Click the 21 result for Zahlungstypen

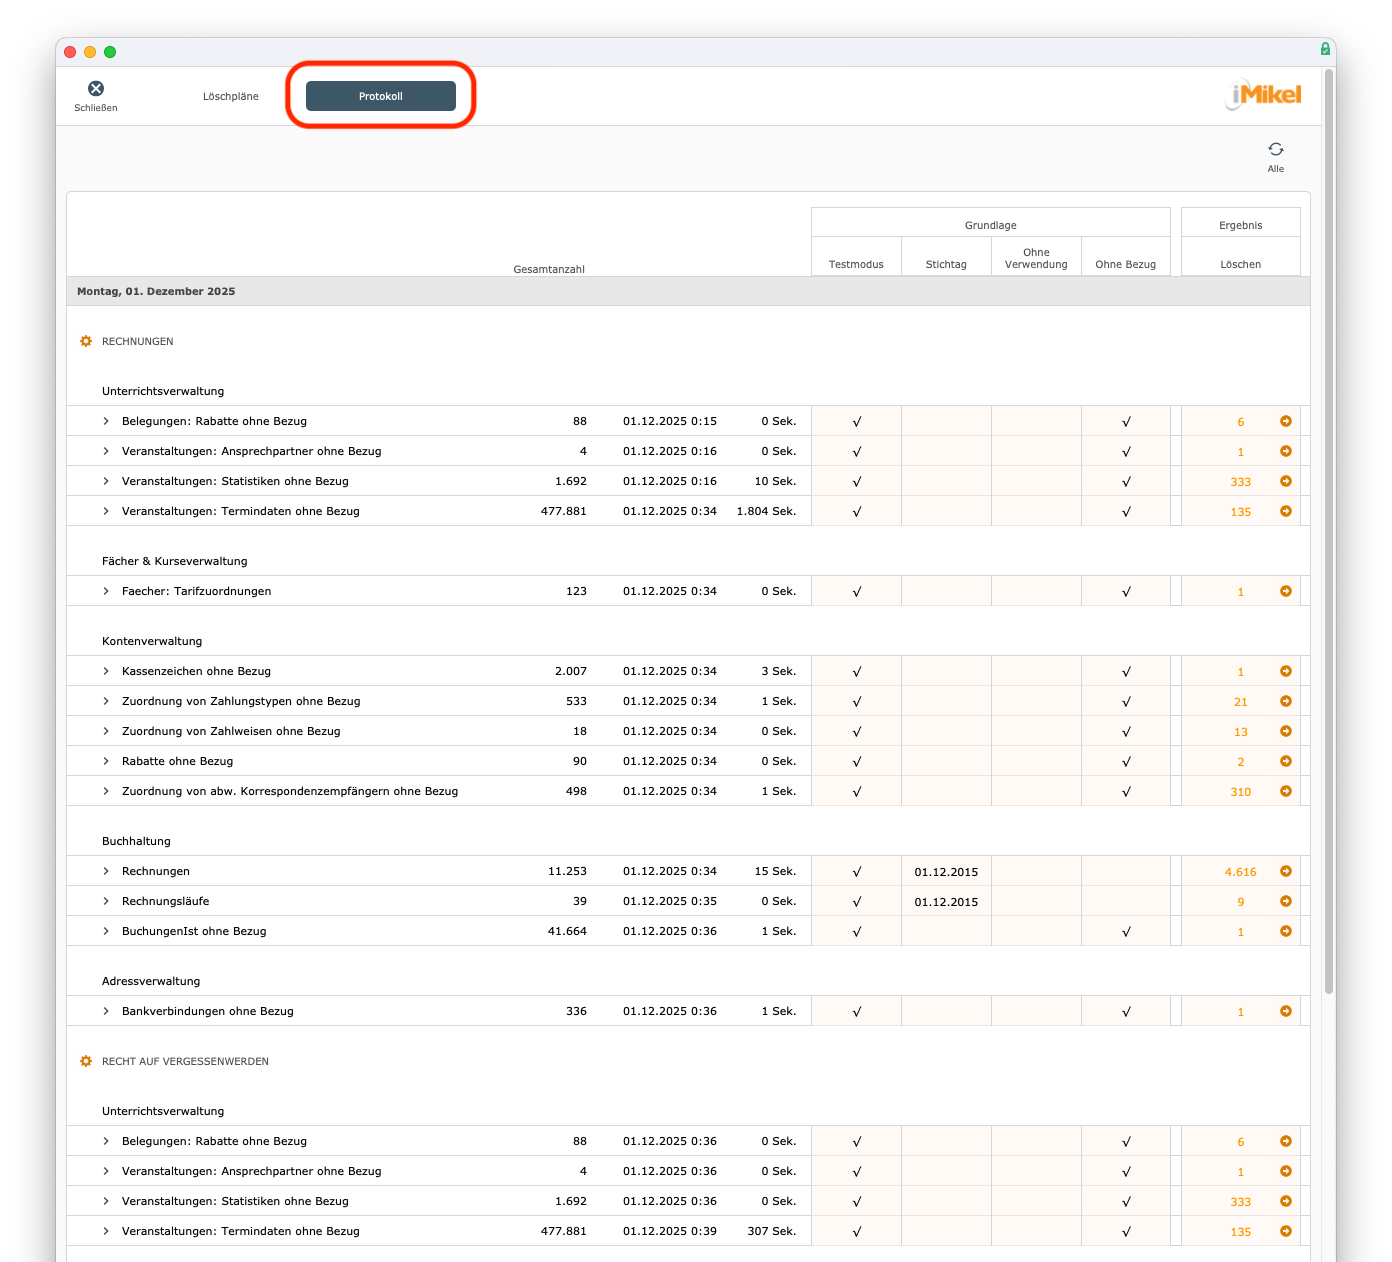[1240, 702]
